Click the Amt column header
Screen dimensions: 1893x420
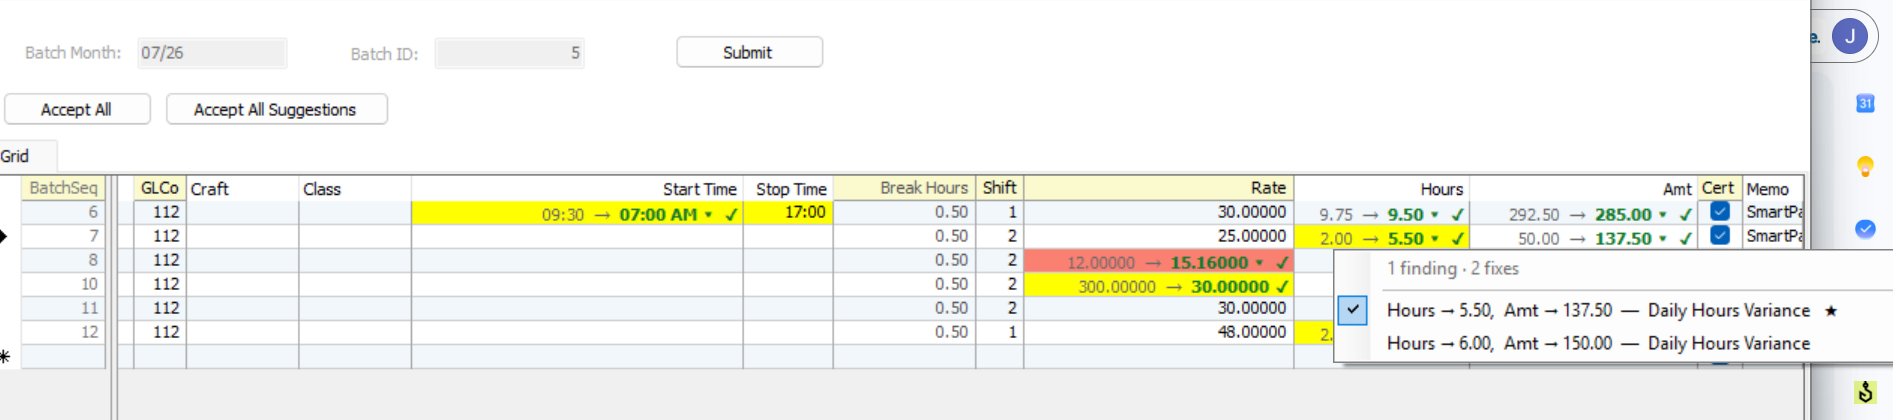click(x=1583, y=188)
